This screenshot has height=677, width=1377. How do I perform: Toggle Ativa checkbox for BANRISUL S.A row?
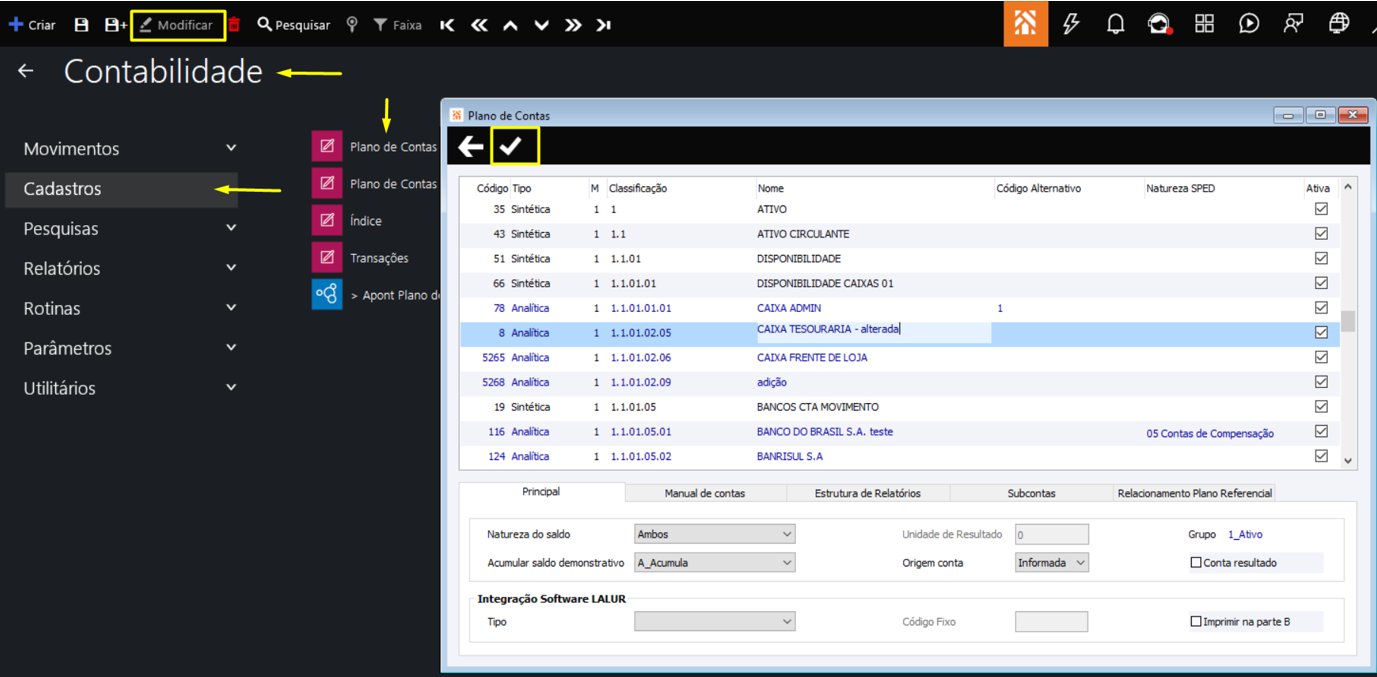point(1321,456)
